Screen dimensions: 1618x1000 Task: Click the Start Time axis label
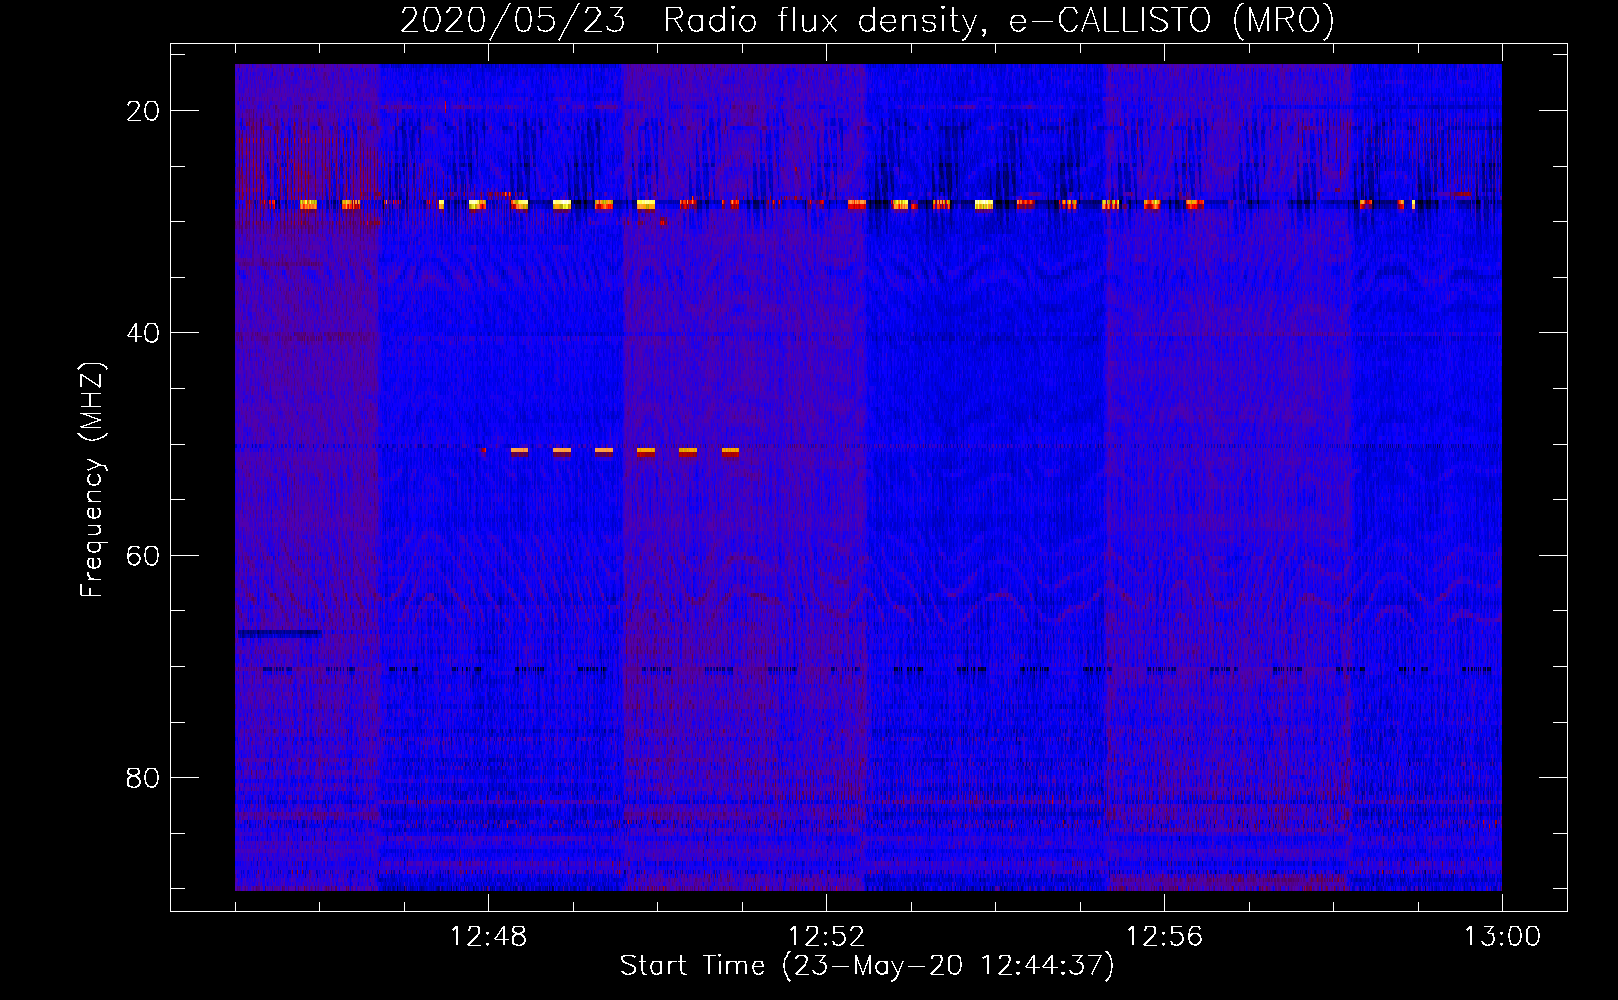[x=867, y=966]
